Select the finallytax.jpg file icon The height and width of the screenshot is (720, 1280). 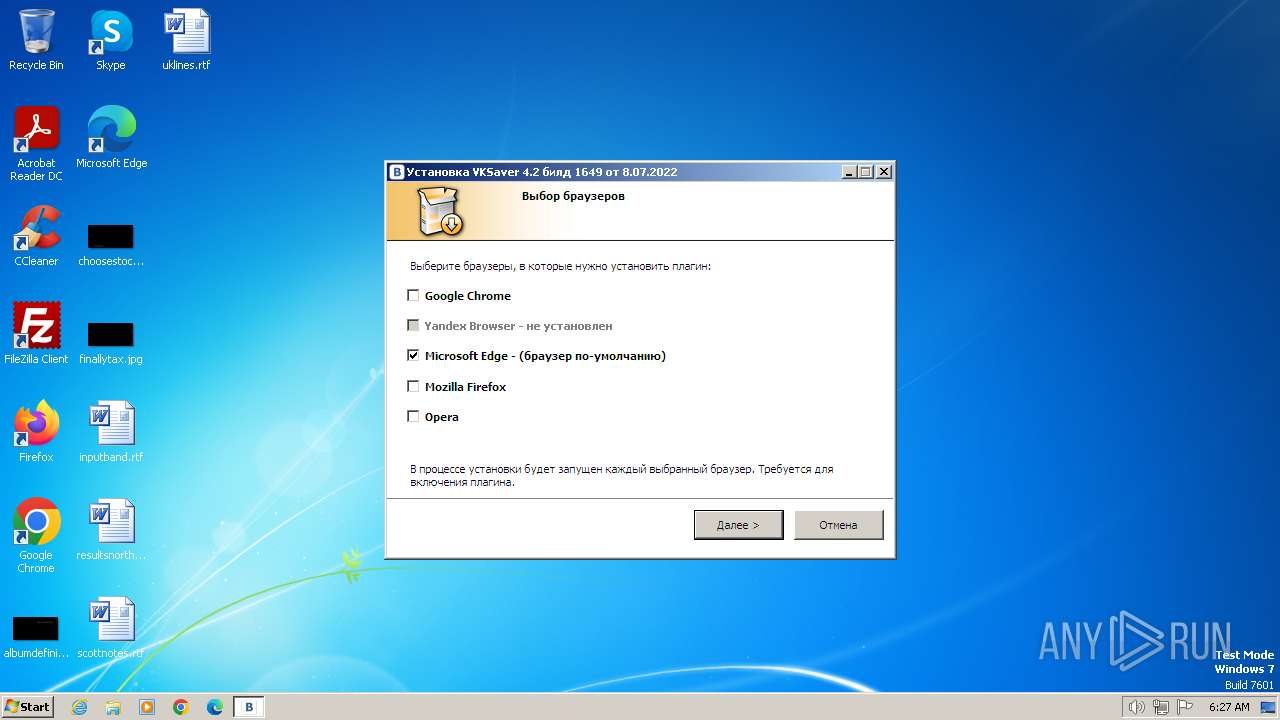(x=111, y=342)
